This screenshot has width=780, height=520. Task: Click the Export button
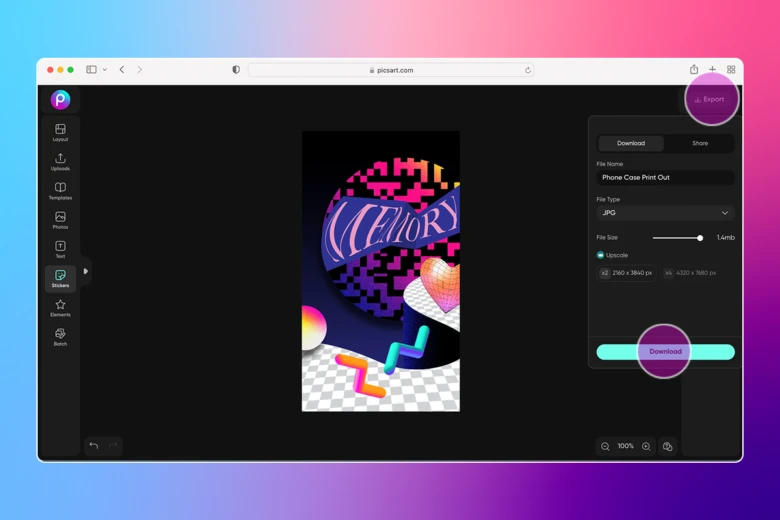pyautogui.click(x=711, y=99)
